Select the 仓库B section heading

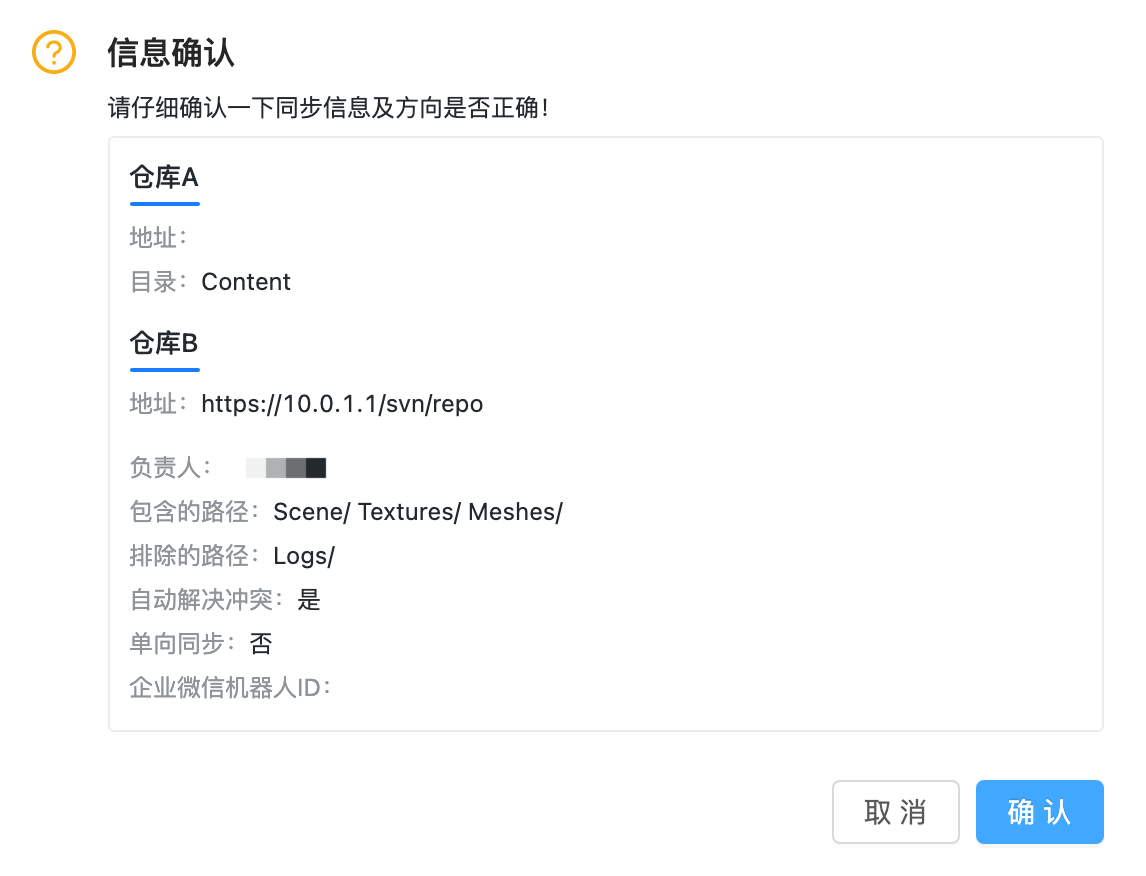pyautogui.click(x=164, y=344)
